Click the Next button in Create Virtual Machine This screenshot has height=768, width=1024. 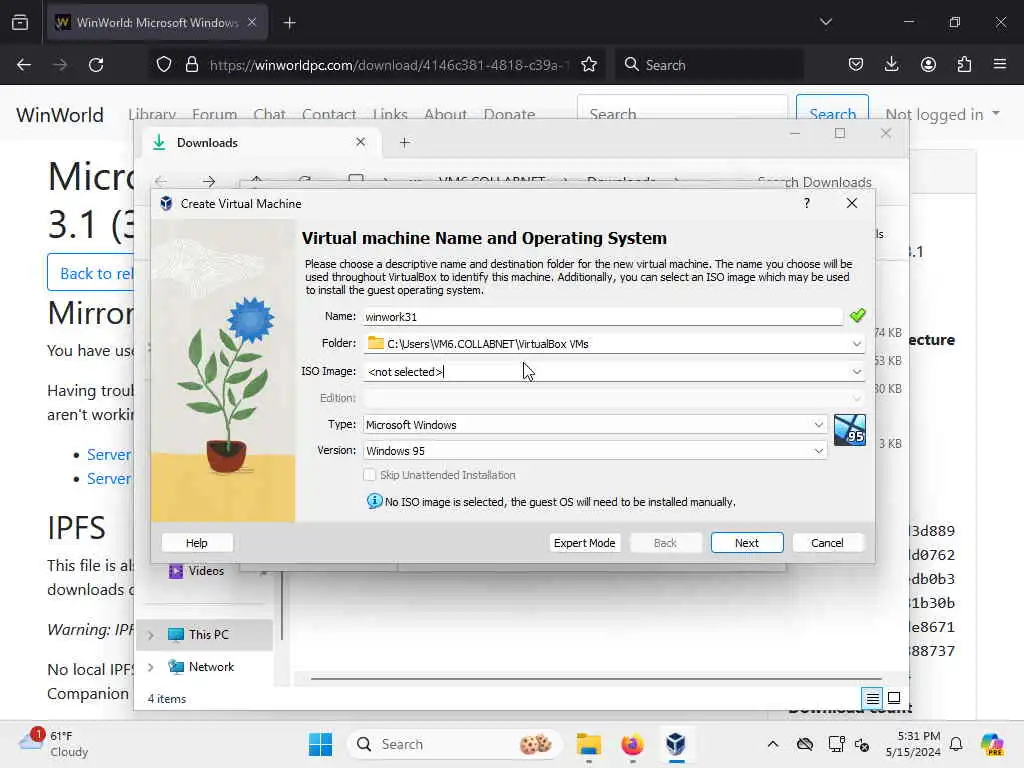coord(746,543)
